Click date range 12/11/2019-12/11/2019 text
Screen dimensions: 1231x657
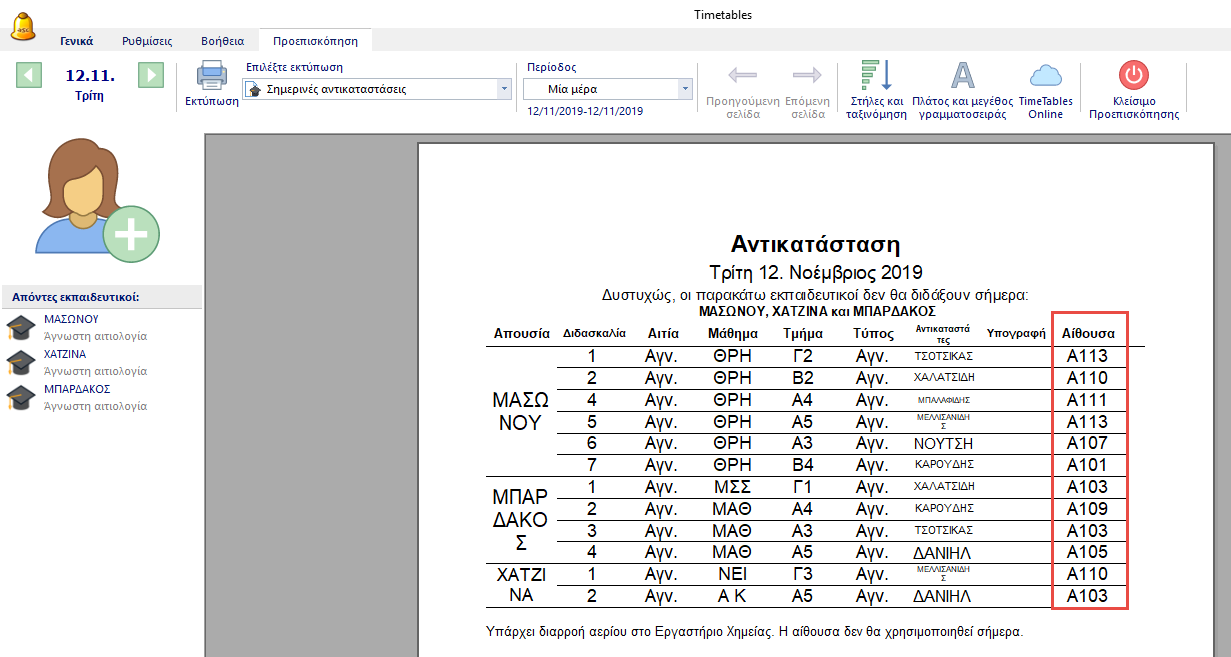pyautogui.click(x=585, y=111)
